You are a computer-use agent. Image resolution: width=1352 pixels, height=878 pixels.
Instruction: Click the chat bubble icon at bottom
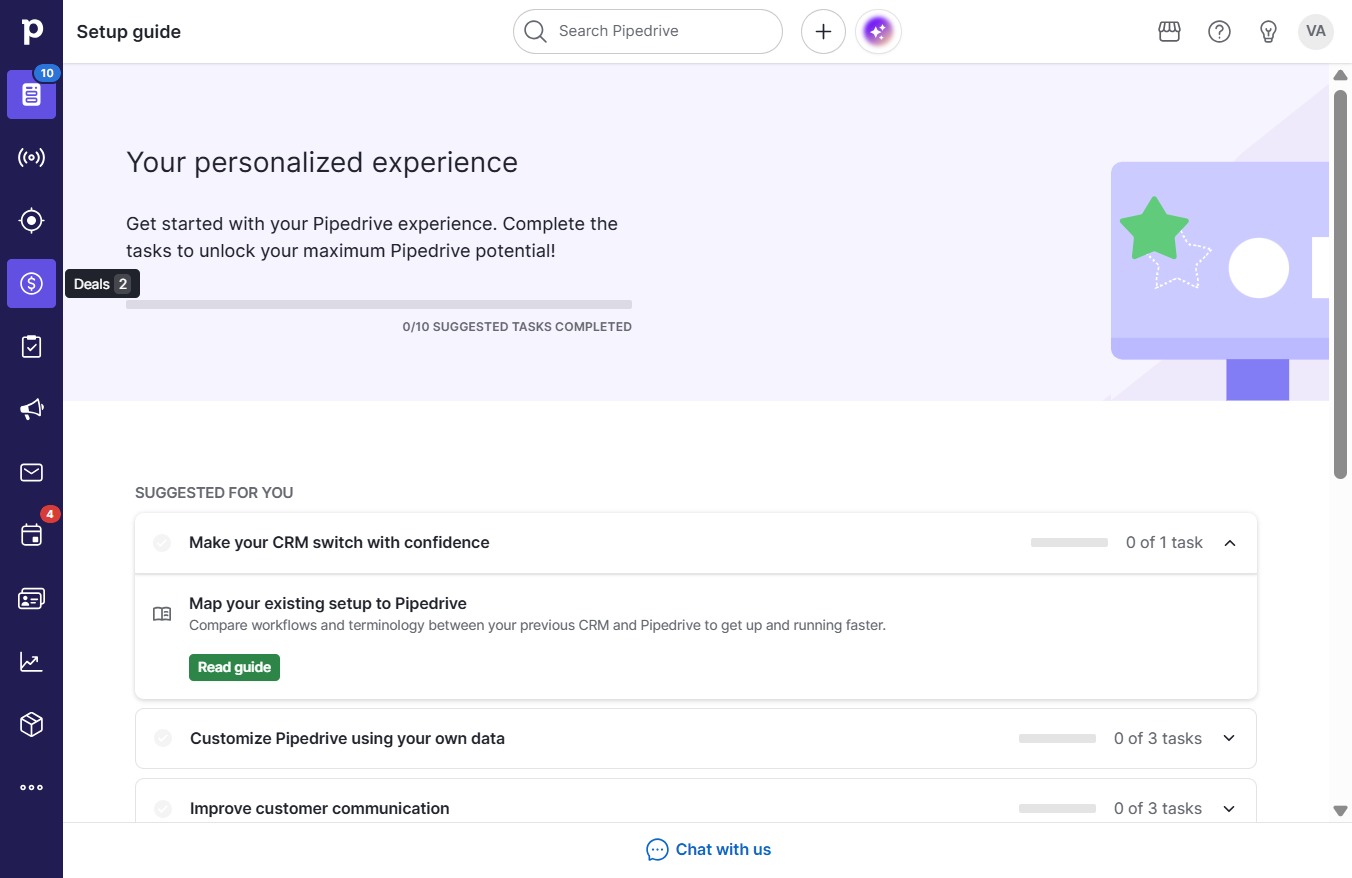click(657, 850)
